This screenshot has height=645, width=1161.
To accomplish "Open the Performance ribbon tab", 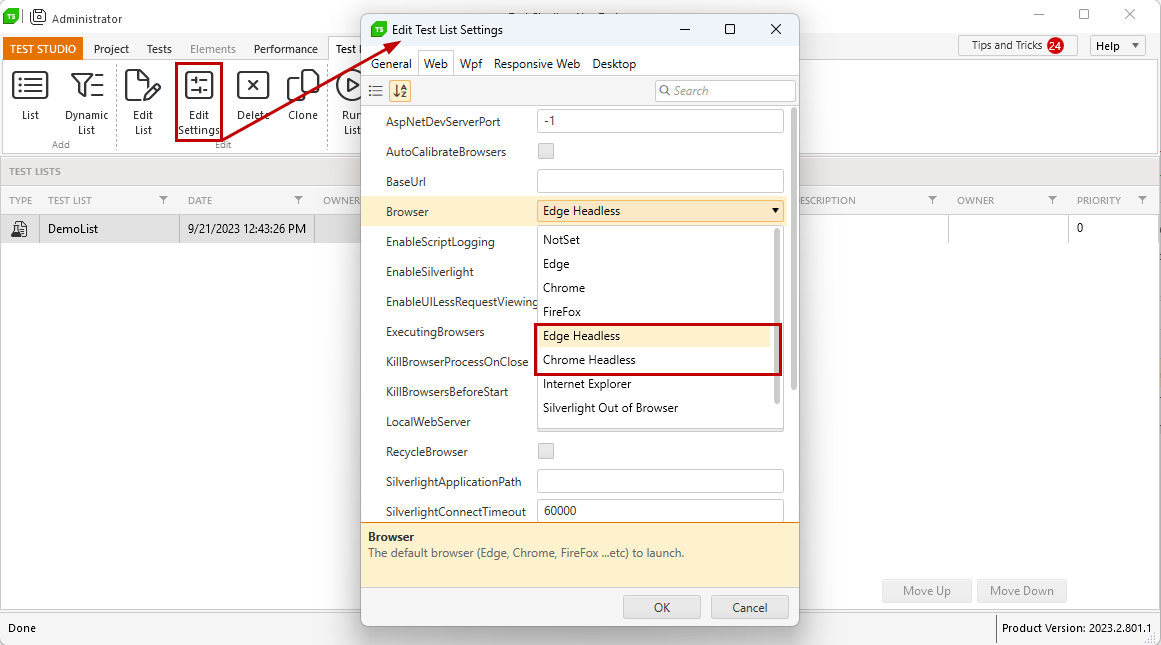I will coord(286,49).
